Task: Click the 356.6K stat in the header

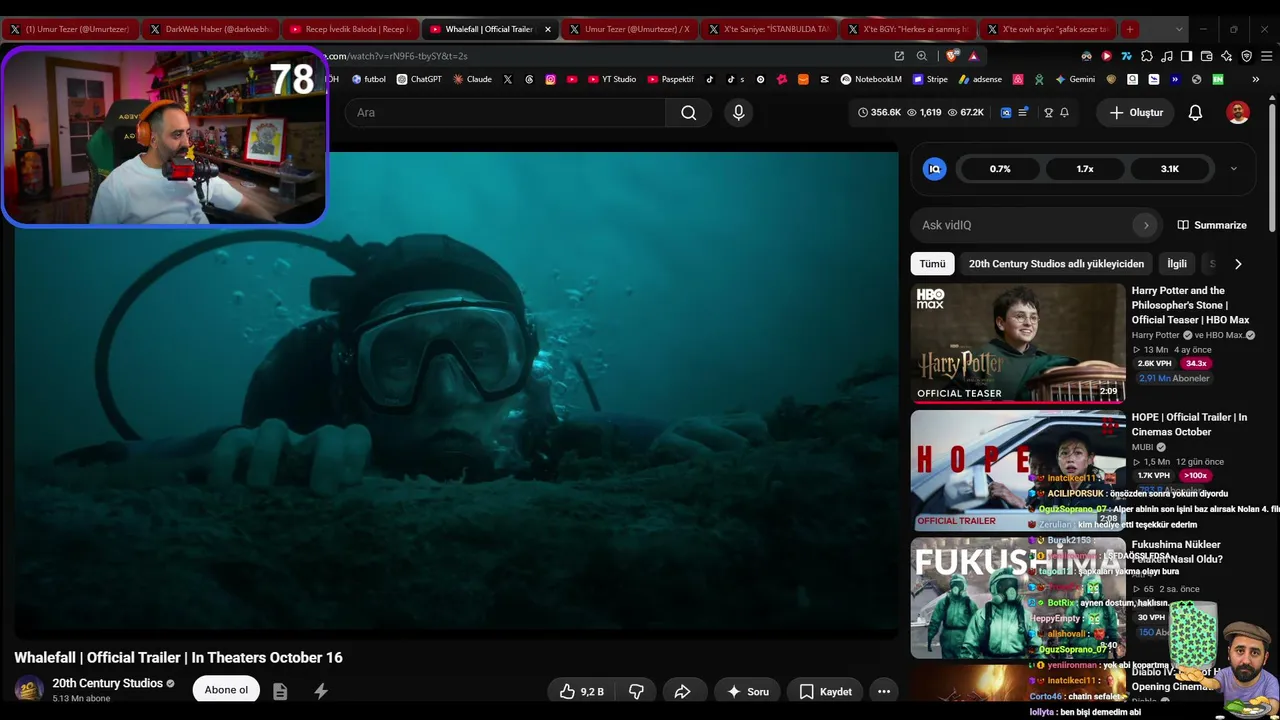Action: pyautogui.click(x=879, y=113)
